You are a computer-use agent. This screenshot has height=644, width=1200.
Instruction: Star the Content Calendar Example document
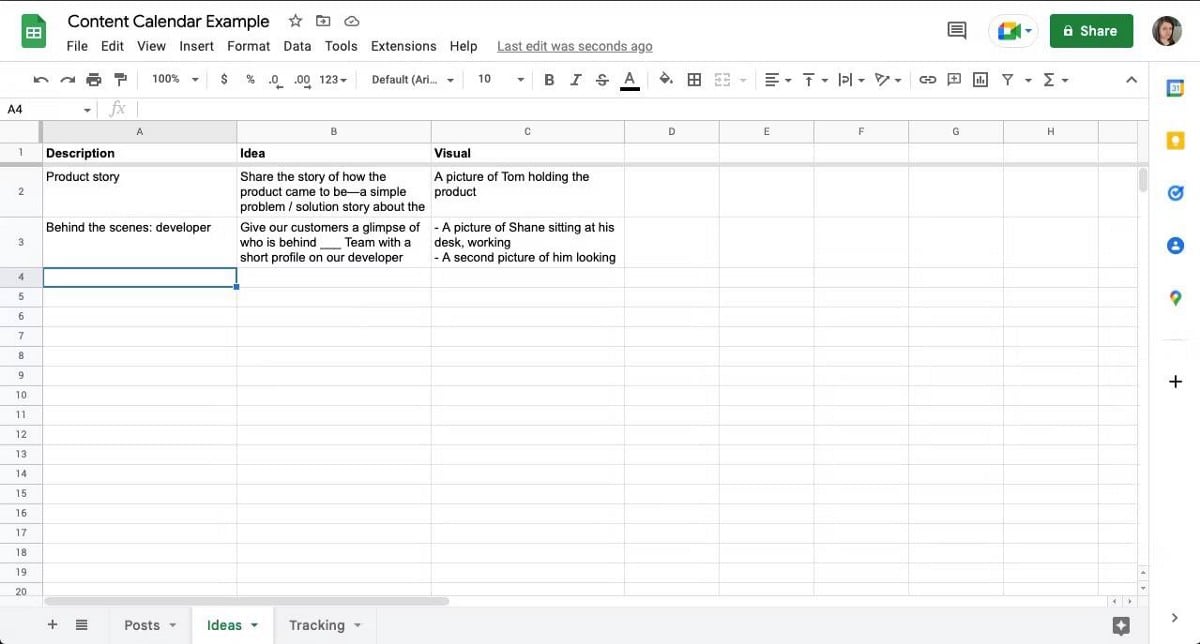pos(295,21)
